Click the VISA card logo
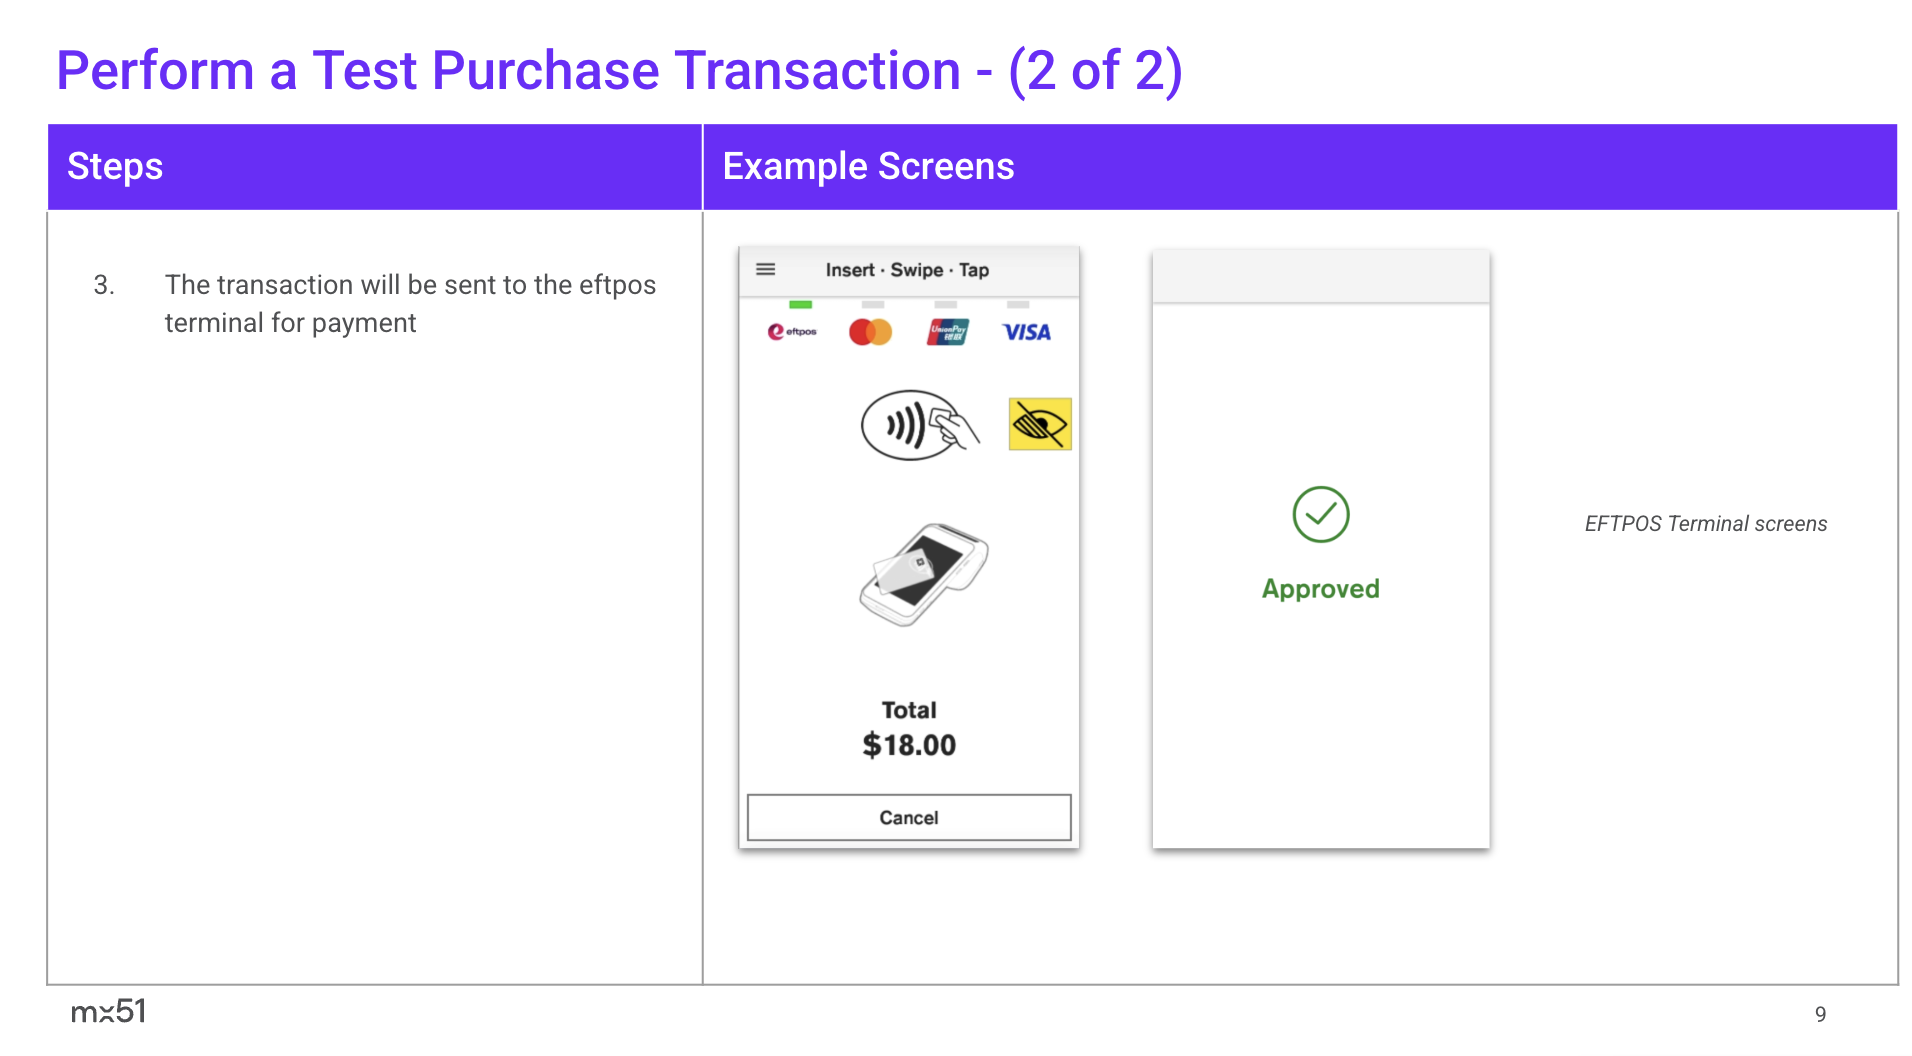The height and width of the screenshot is (1056, 1912). click(1026, 332)
